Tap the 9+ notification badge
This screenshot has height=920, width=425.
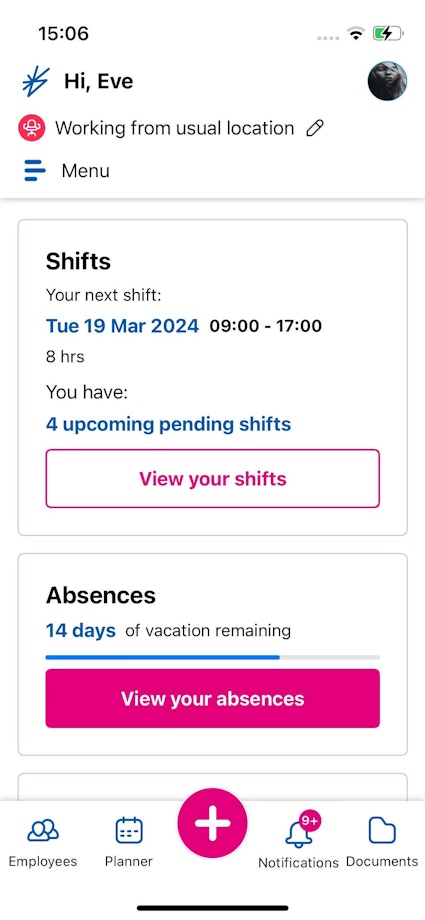(309, 821)
